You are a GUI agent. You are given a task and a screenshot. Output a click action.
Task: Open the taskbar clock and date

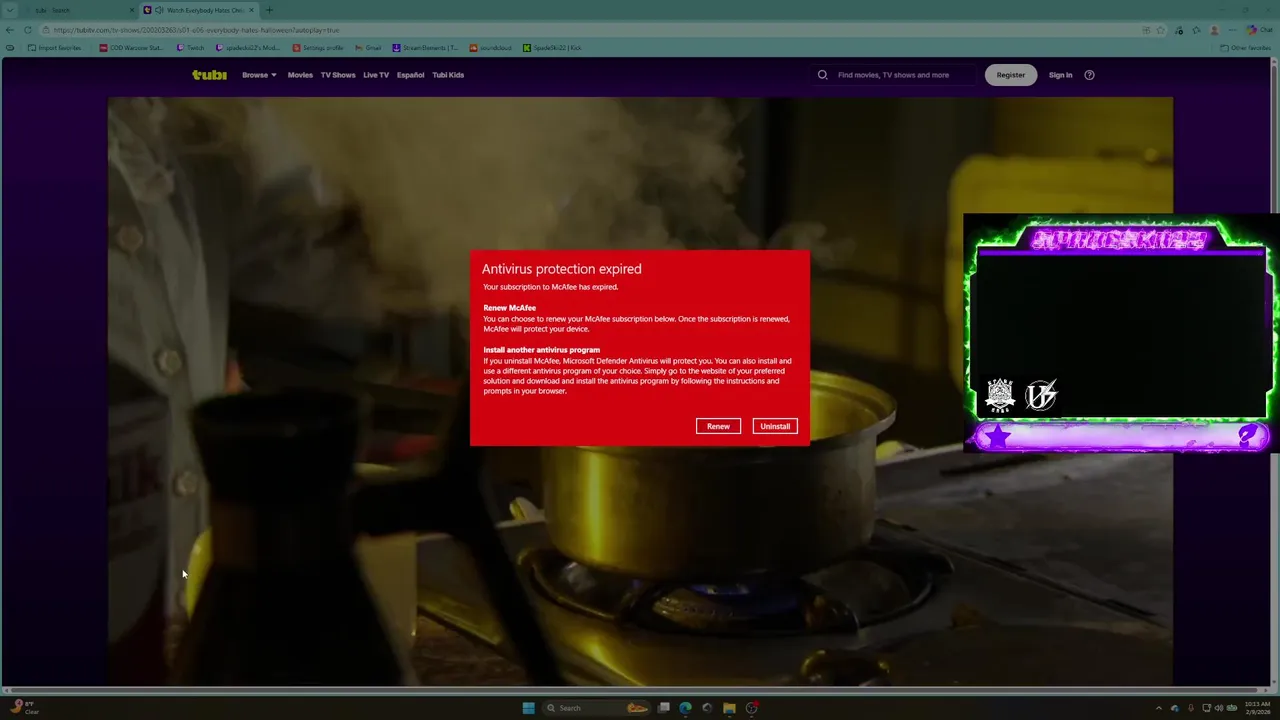(1256, 708)
